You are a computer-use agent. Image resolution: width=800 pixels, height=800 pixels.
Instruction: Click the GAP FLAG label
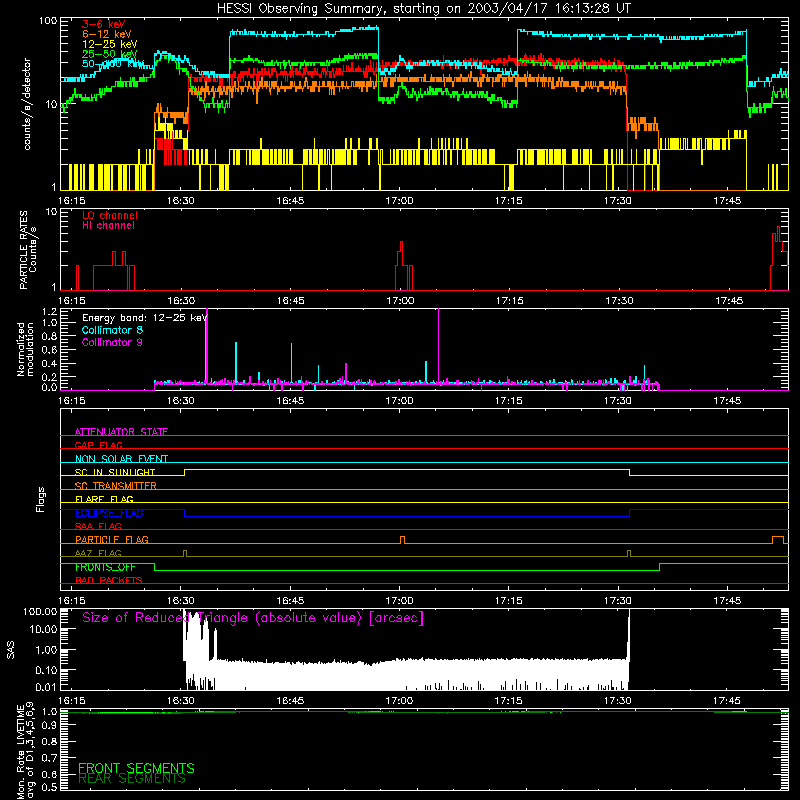pos(98,445)
